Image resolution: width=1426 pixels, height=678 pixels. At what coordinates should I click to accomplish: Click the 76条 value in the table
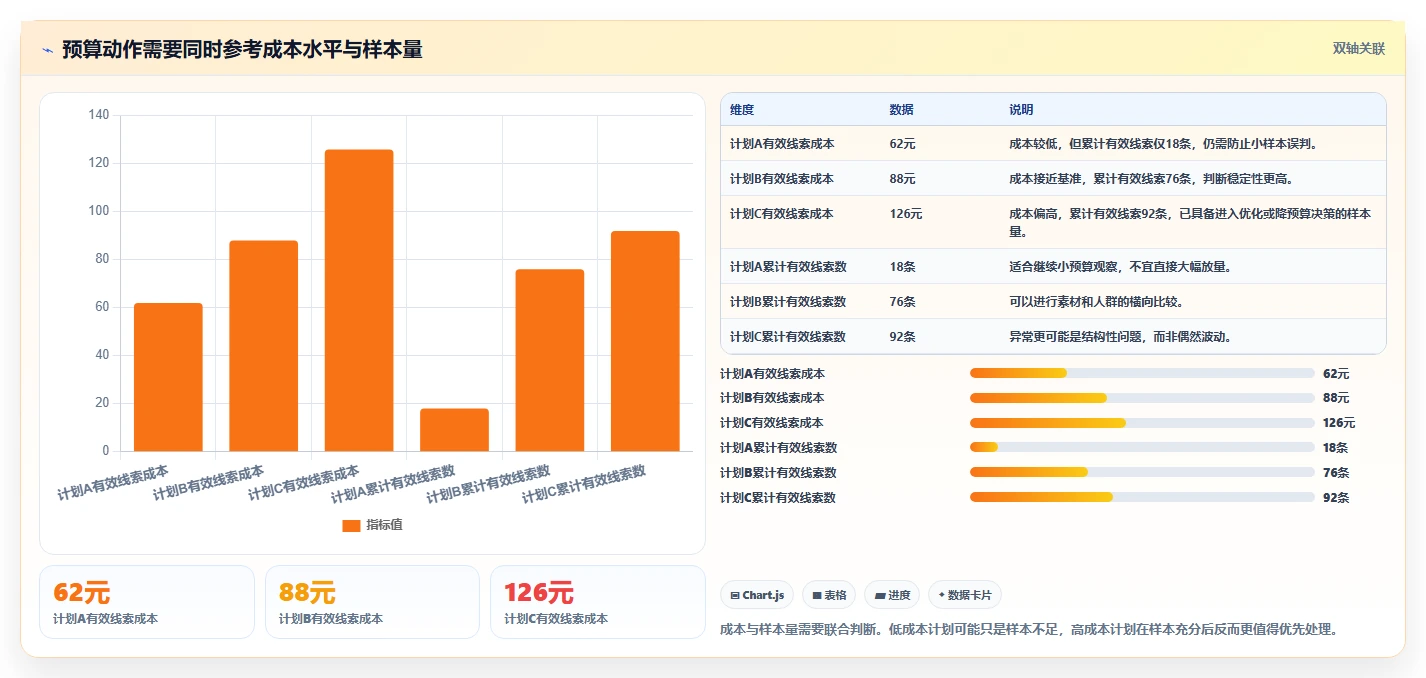coord(902,302)
